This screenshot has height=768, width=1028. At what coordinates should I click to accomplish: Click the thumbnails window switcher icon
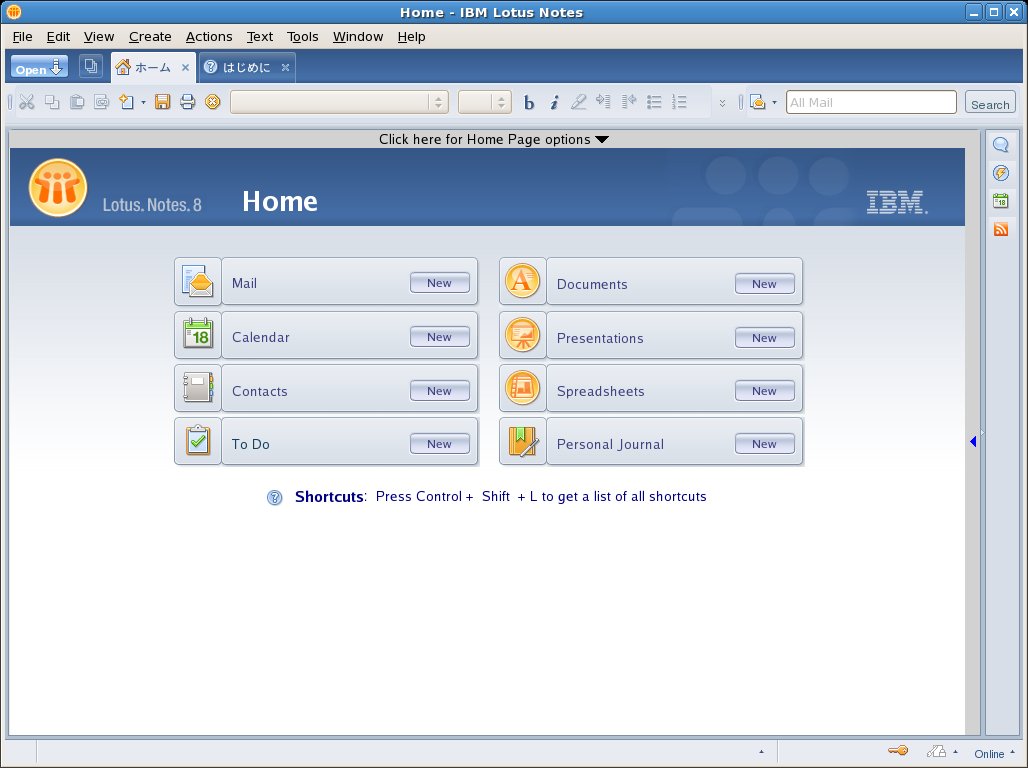point(90,66)
